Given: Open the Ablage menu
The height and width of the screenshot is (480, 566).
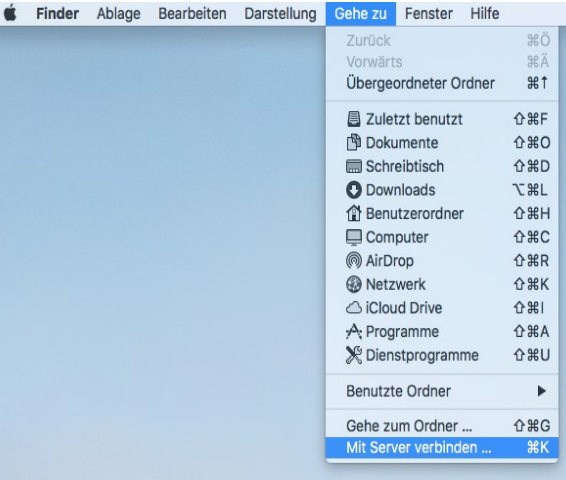Looking at the screenshot, I should 118,14.
